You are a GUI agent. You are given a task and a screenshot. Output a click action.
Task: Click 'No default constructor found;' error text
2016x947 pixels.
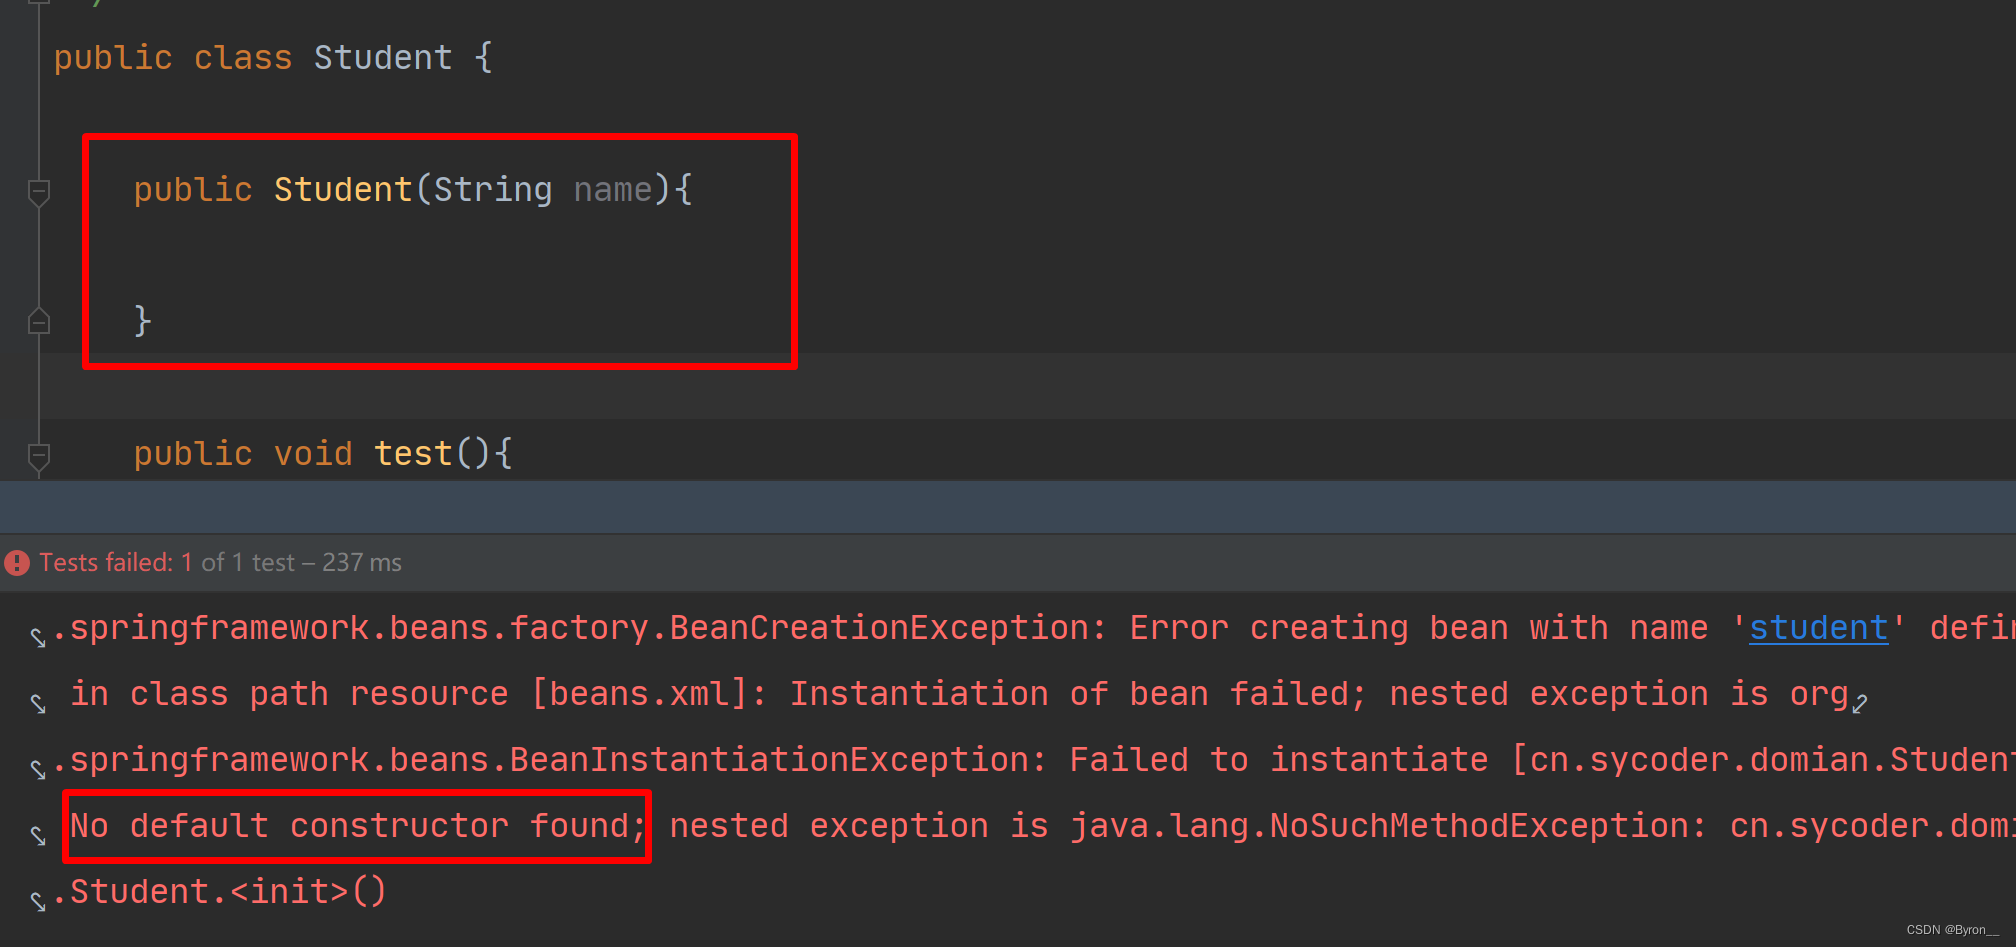[x=358, y=826]
